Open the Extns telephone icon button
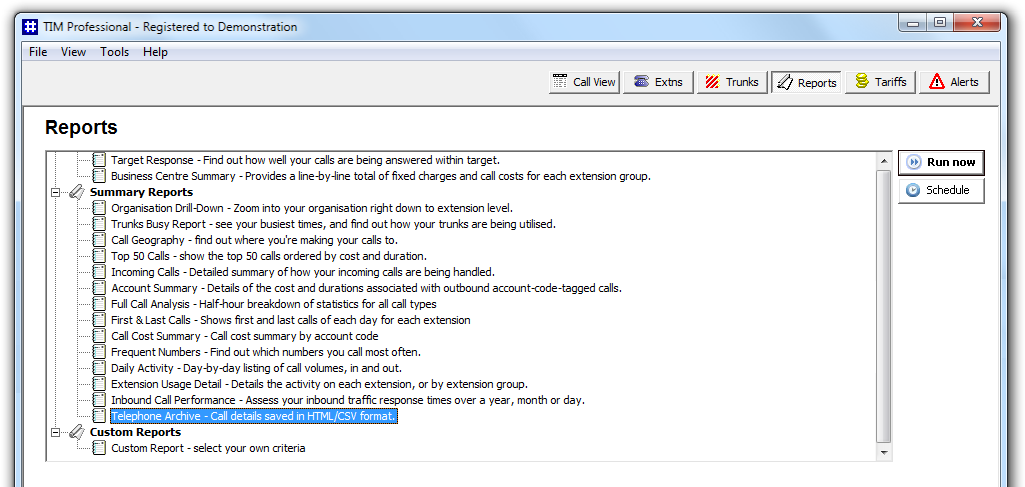This screenshot has width=1025, height=487. pos(658,82)
